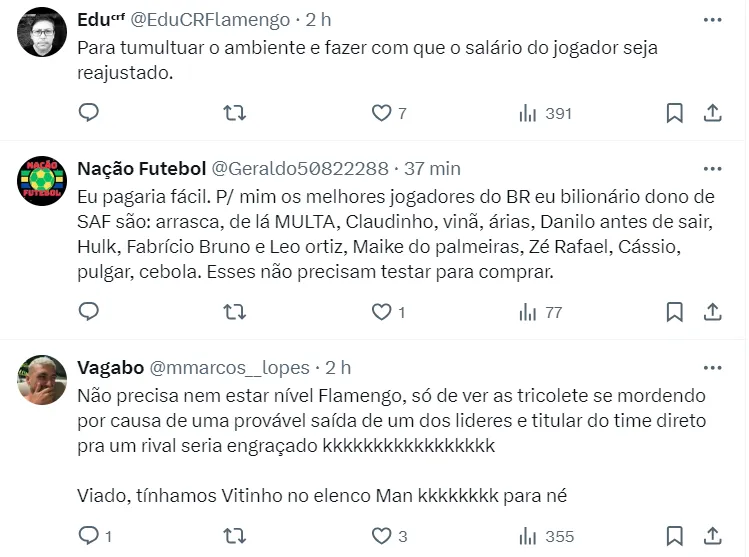Screen dimensions: 749x557
Task: Reply to EduCRFlamengo's tweet
Action: coord(89,113)
